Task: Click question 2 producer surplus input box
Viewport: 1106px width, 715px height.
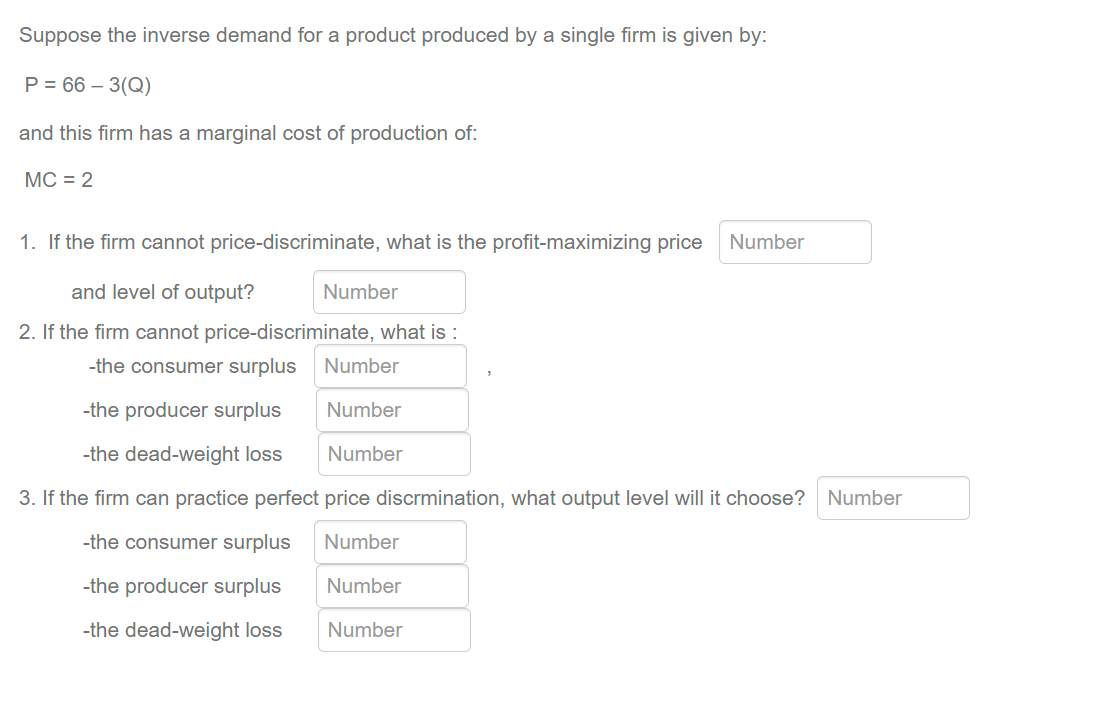Action: pyautogui.click(x=392, y=410)
